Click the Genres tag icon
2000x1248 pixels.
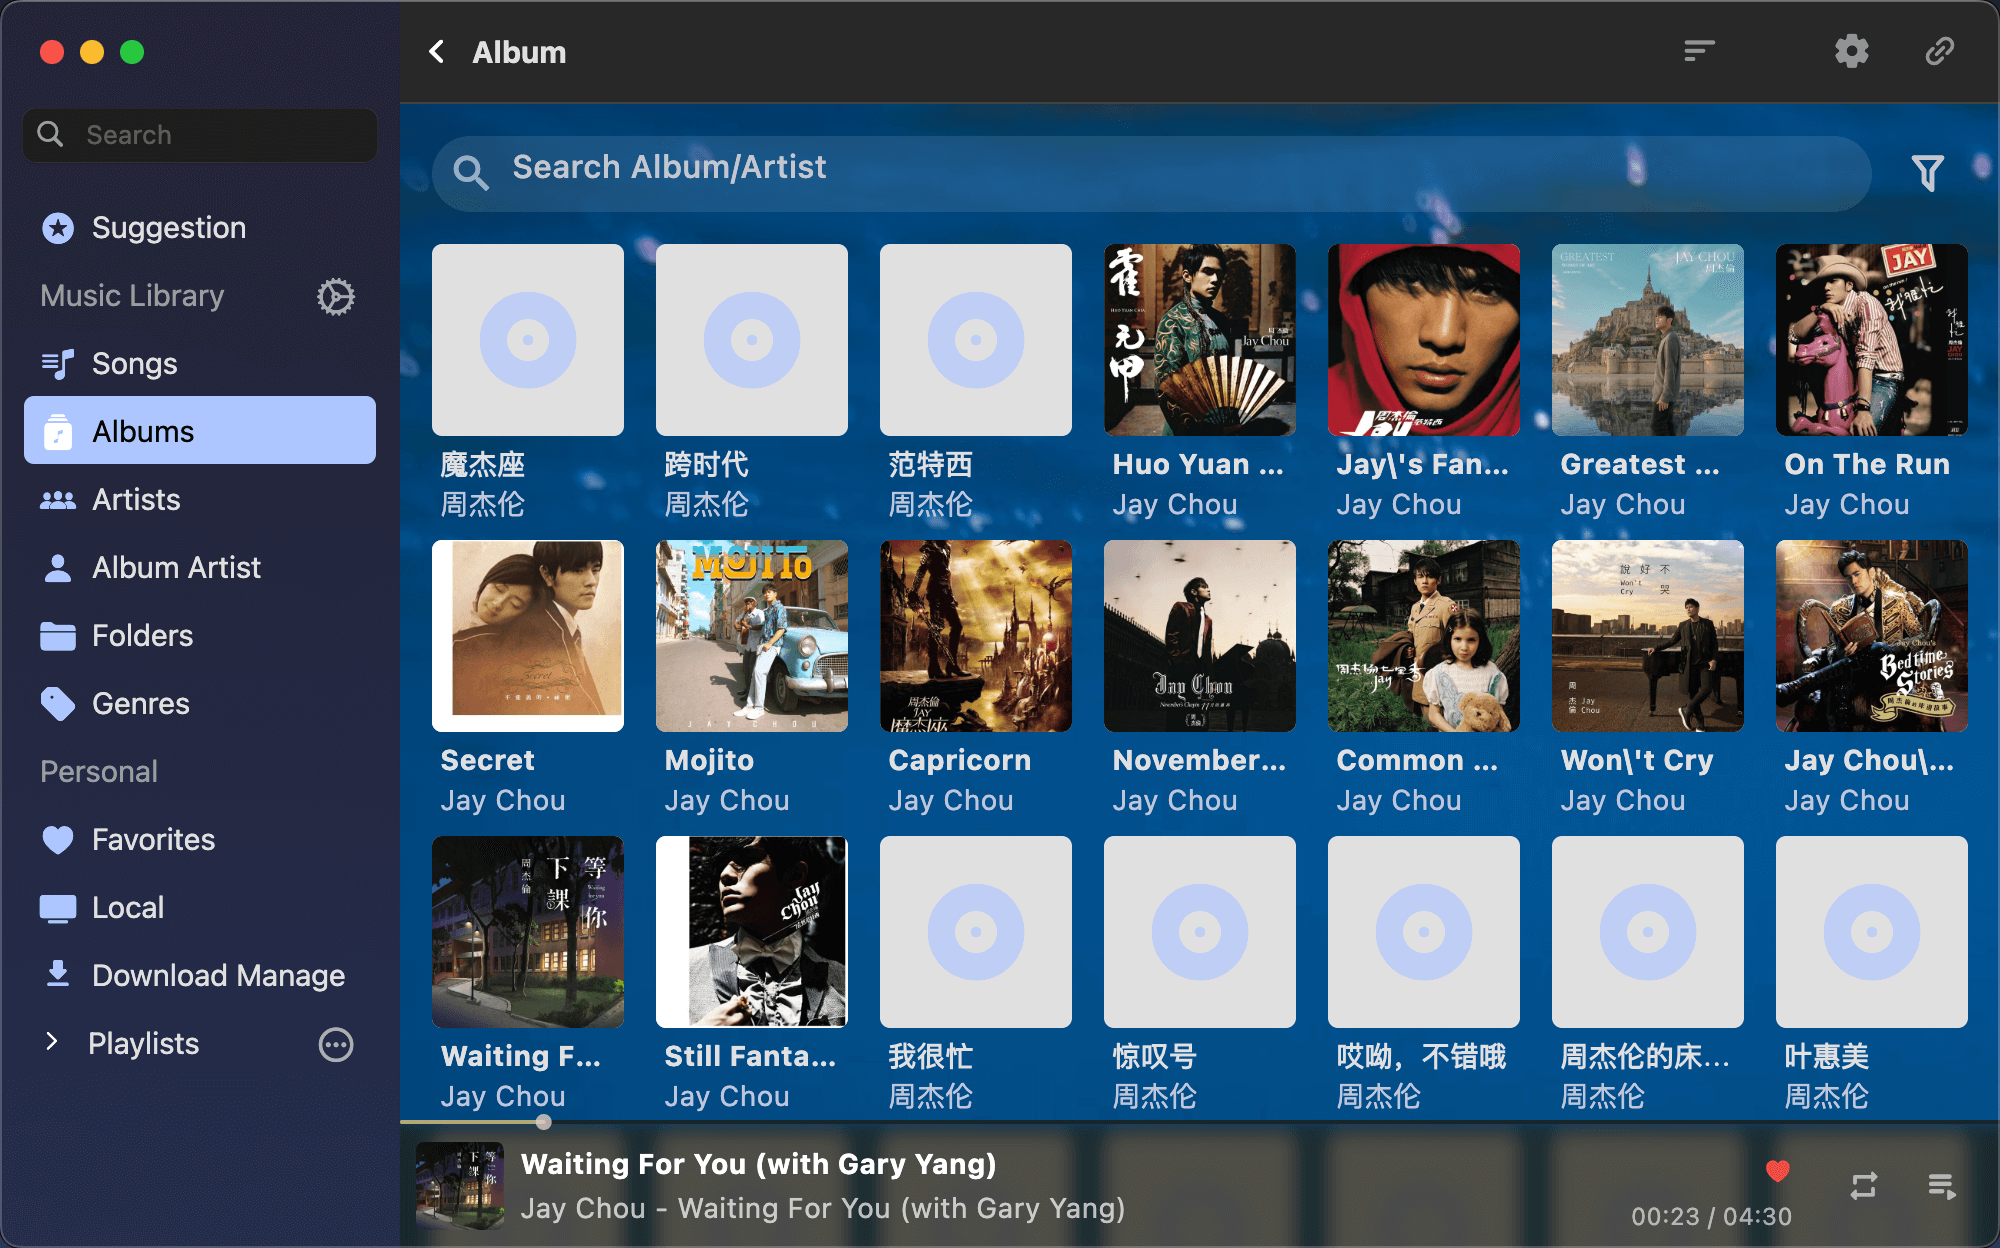tap(58, 704)
